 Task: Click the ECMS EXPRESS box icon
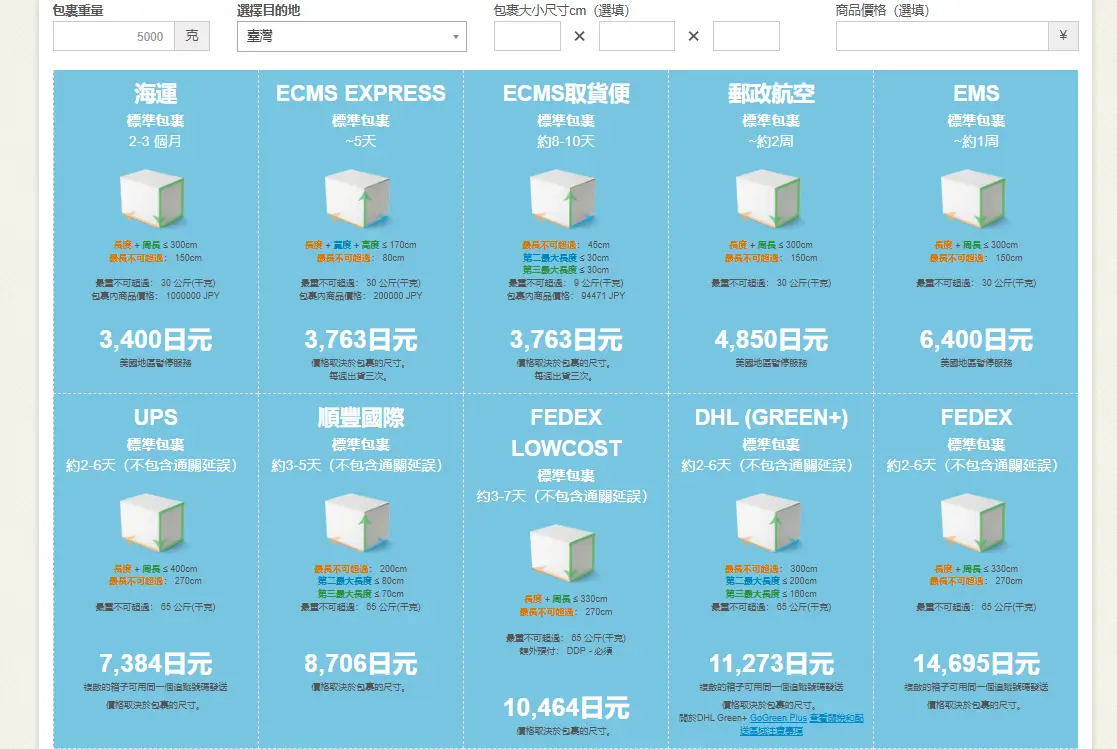[358, 198]
